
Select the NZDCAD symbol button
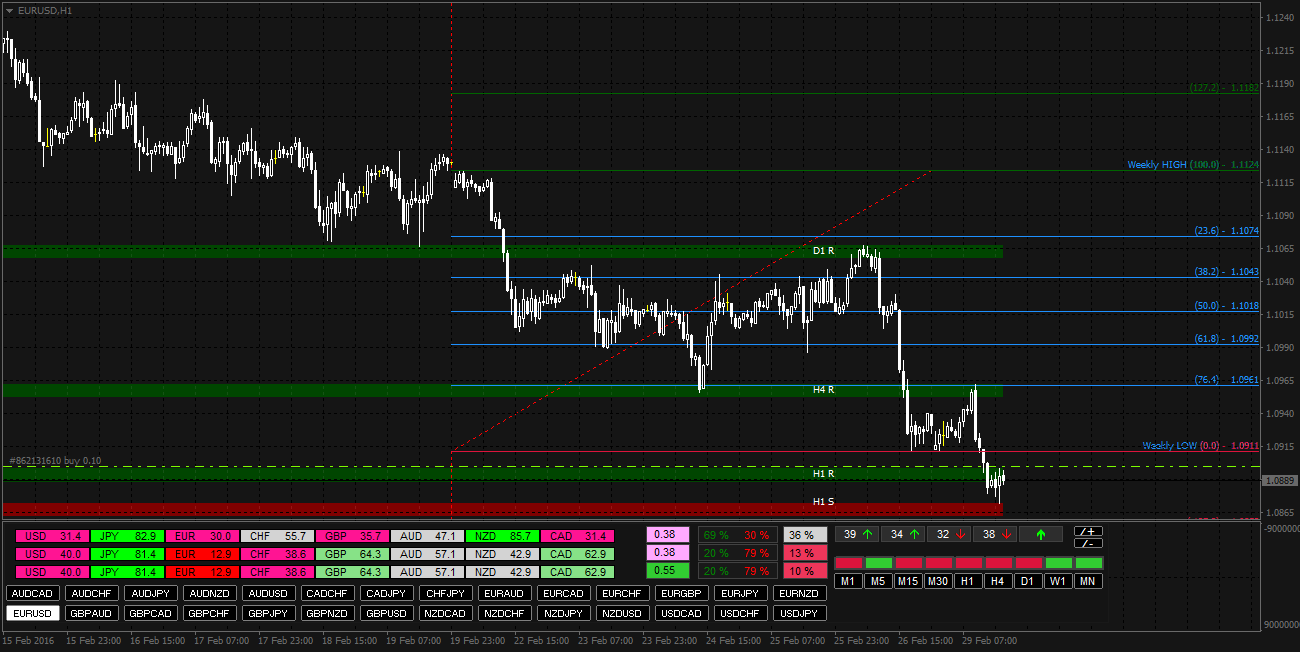tap(446, 613)
